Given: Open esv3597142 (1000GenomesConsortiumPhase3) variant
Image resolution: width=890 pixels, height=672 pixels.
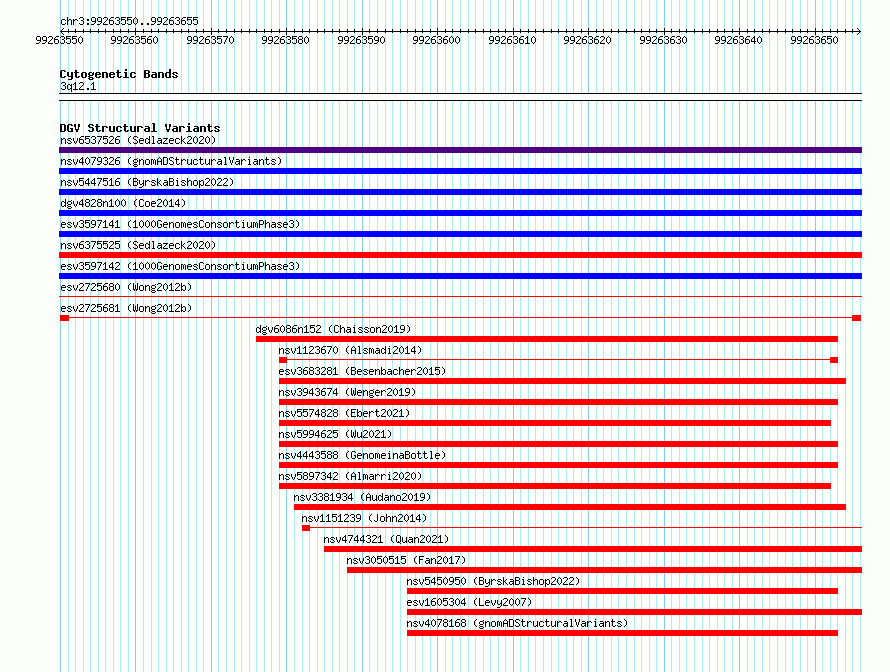Looking at the screenshot, I should pyautogui.click(x=180, y=266).
